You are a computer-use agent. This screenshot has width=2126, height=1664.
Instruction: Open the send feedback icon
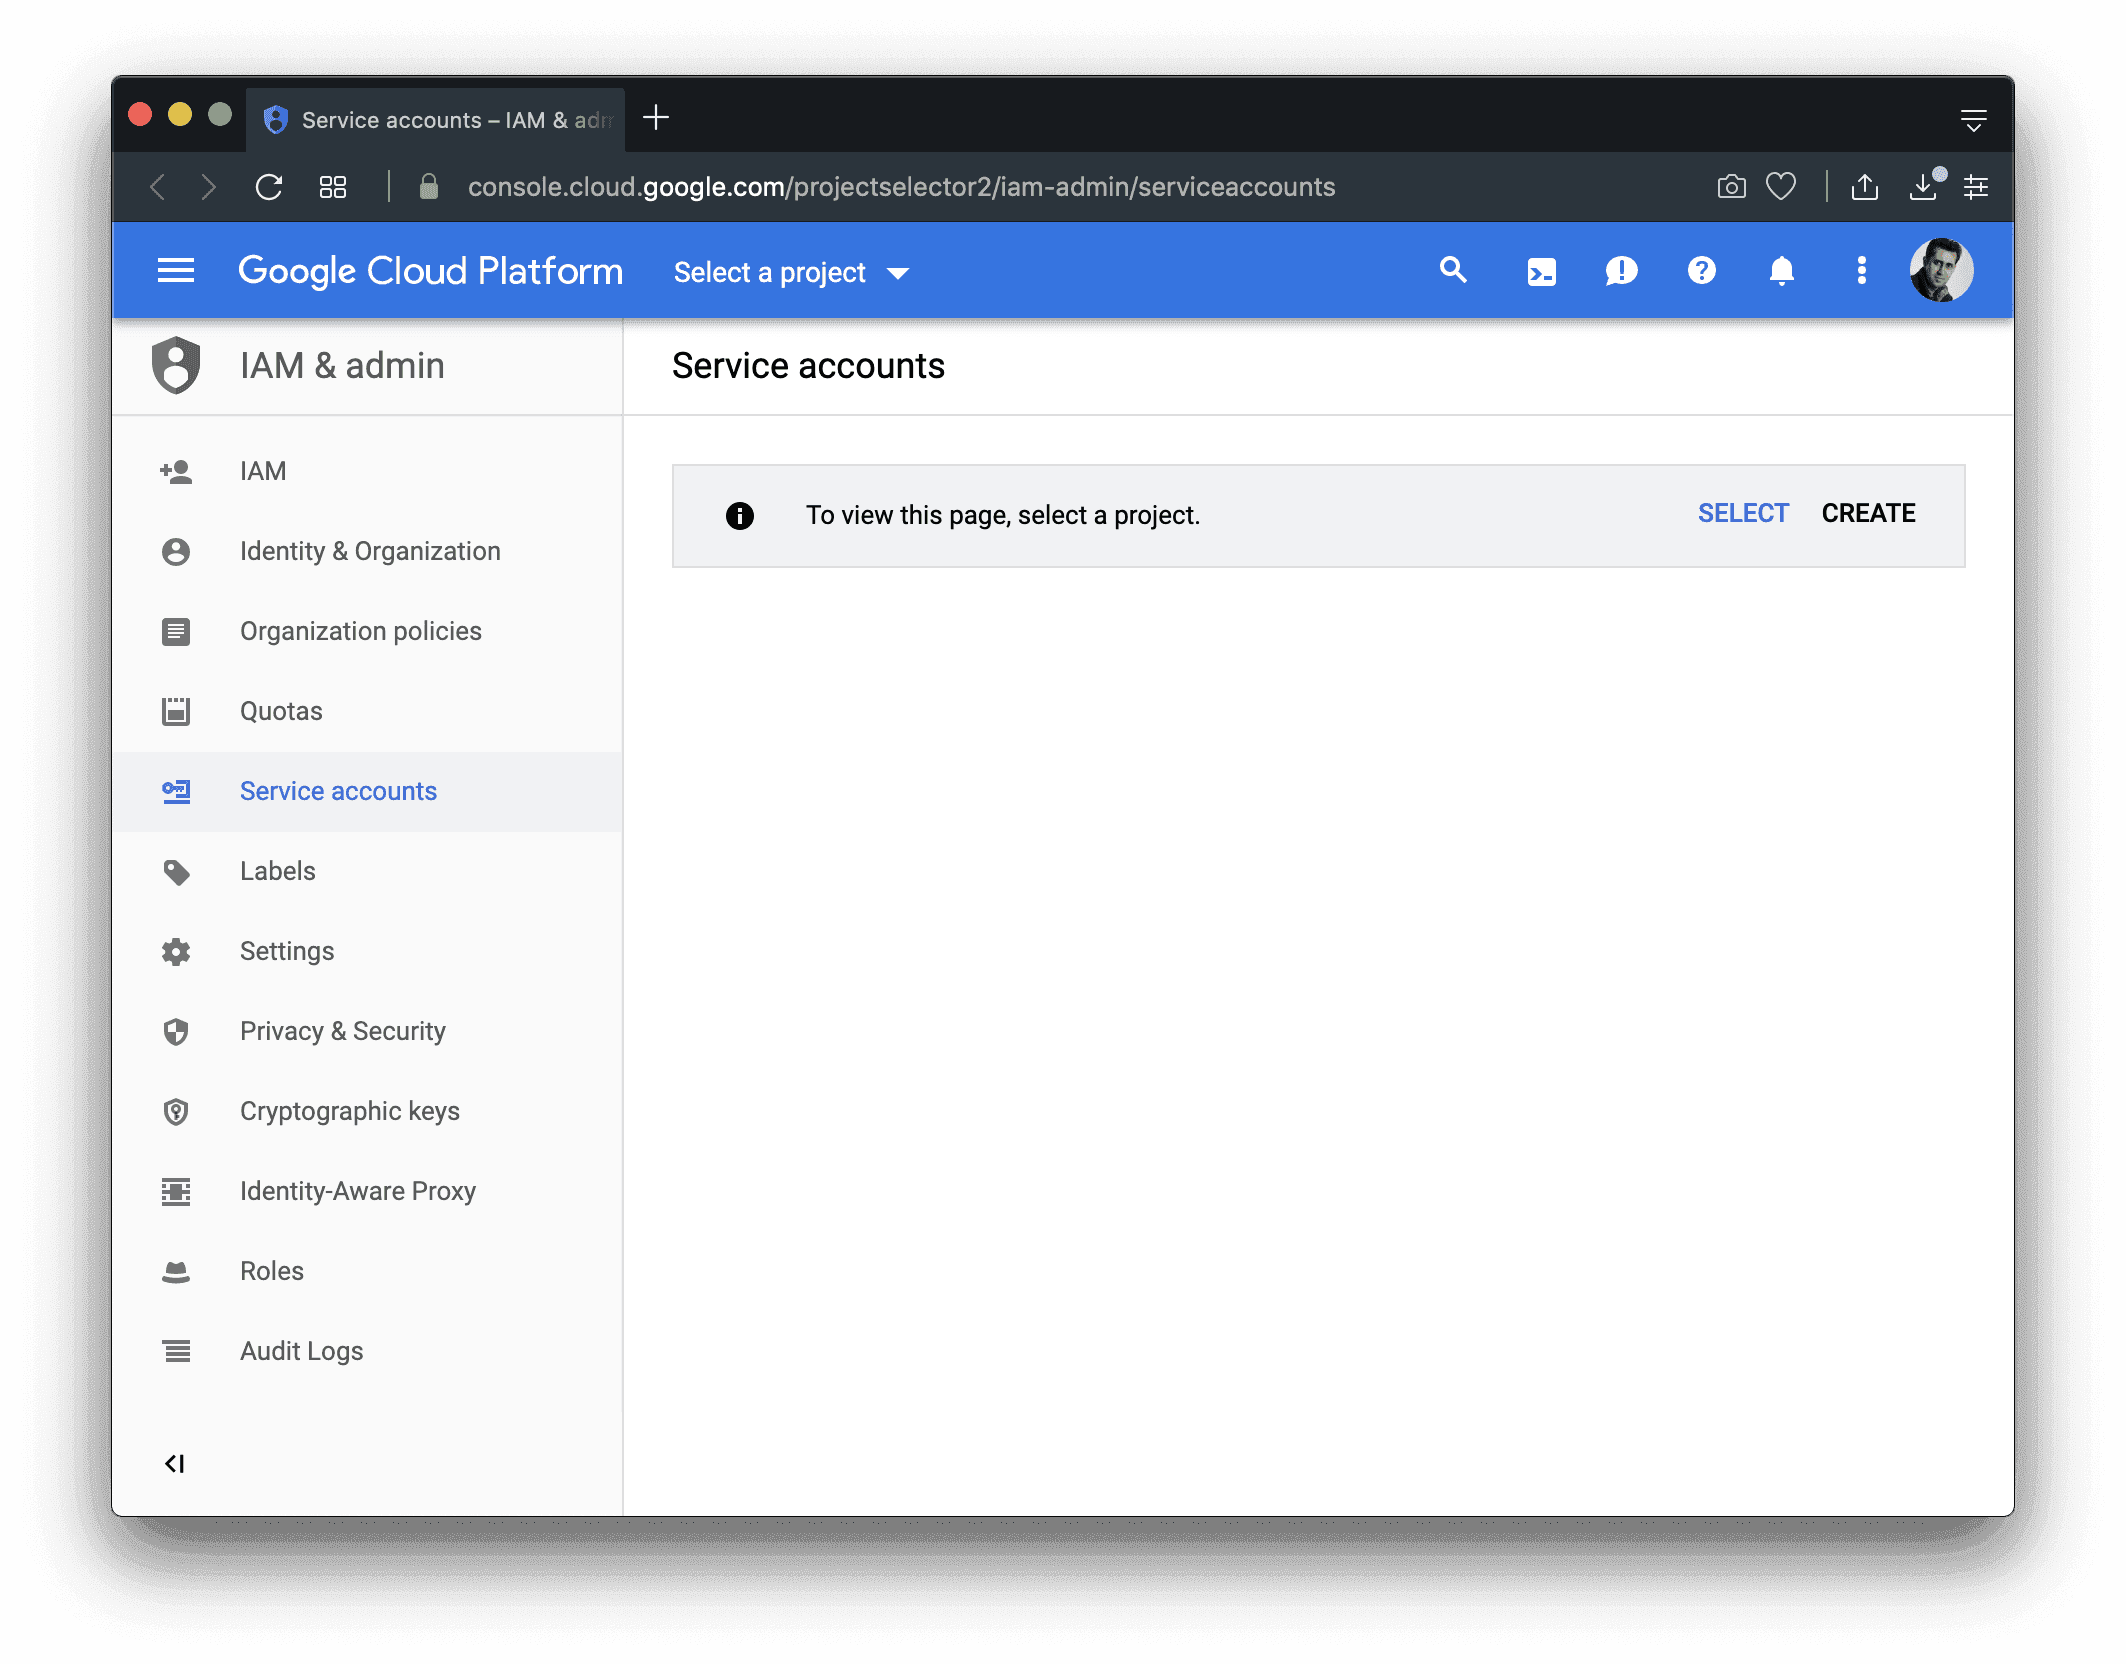point(1621,271)
